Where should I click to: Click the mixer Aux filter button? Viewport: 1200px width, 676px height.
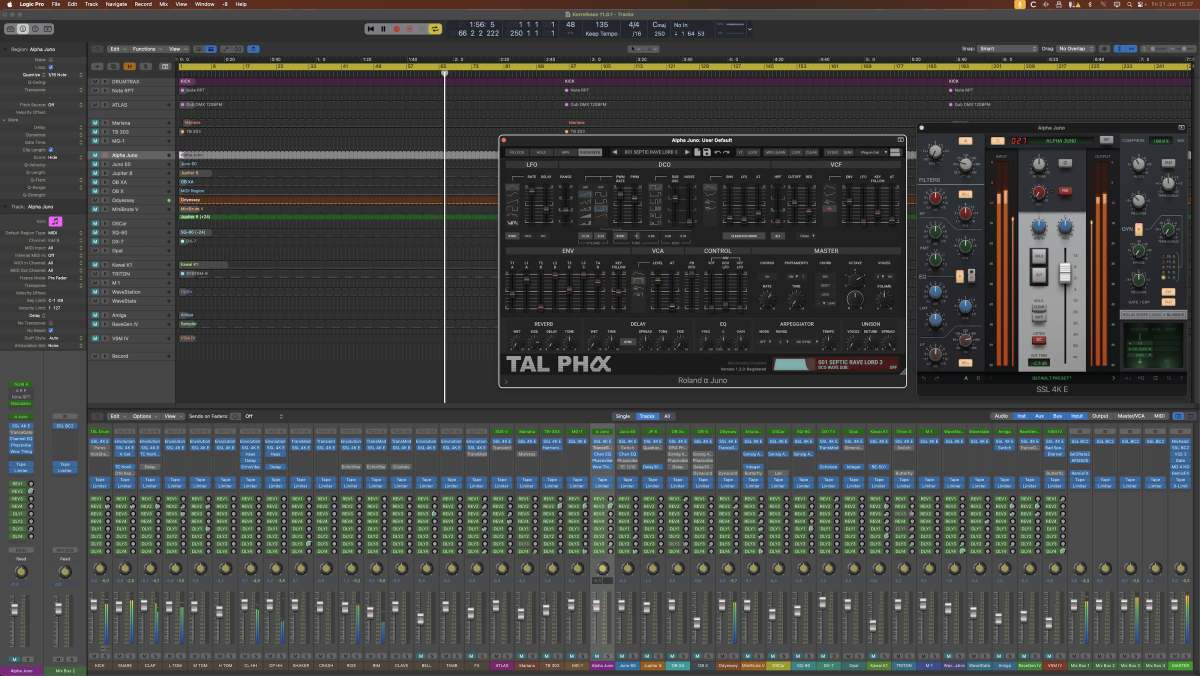point(1039,416)
